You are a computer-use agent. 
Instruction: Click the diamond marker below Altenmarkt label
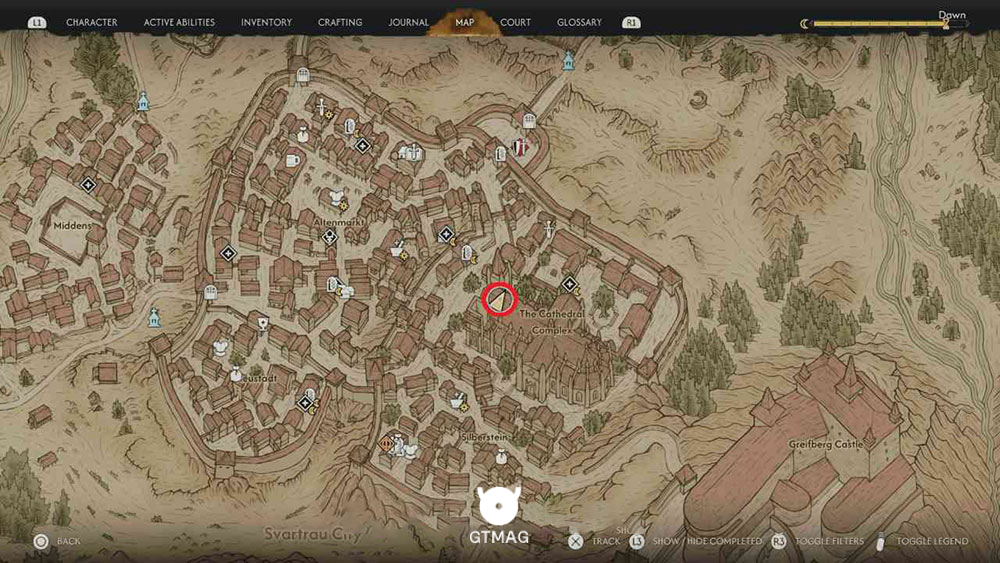click(329, 237)
